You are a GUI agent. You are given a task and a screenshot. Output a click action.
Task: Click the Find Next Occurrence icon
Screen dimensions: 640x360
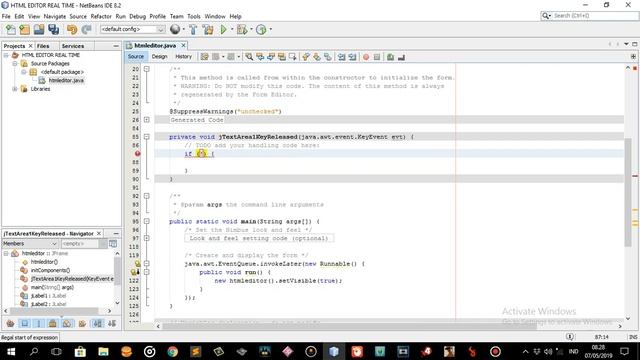pyautogui.click(x=271, y=57)
